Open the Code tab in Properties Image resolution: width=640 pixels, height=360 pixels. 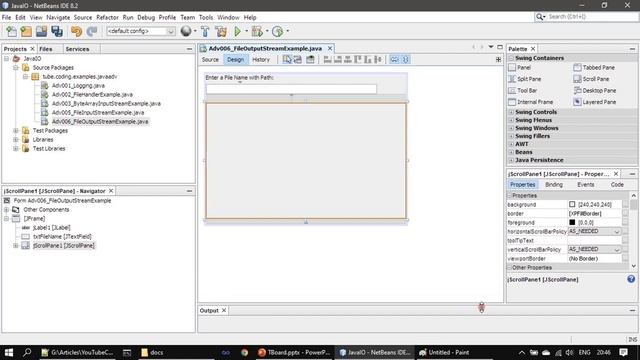[x=617, y=184]
